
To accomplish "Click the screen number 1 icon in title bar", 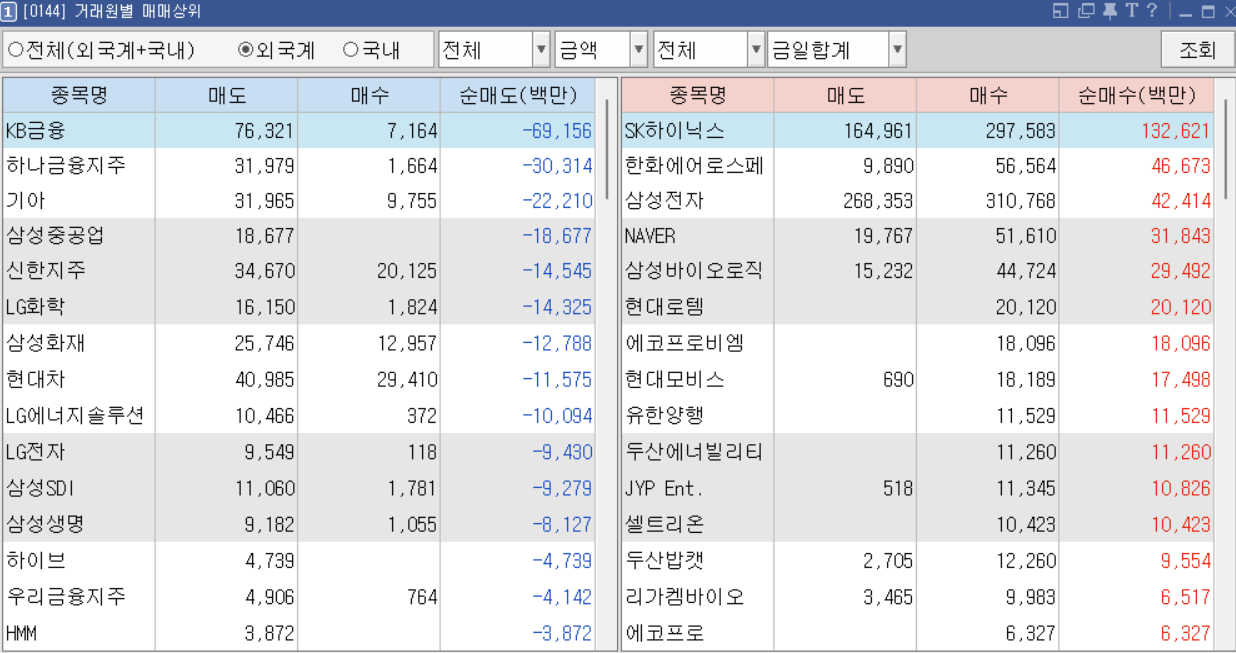I will point(9,11).
